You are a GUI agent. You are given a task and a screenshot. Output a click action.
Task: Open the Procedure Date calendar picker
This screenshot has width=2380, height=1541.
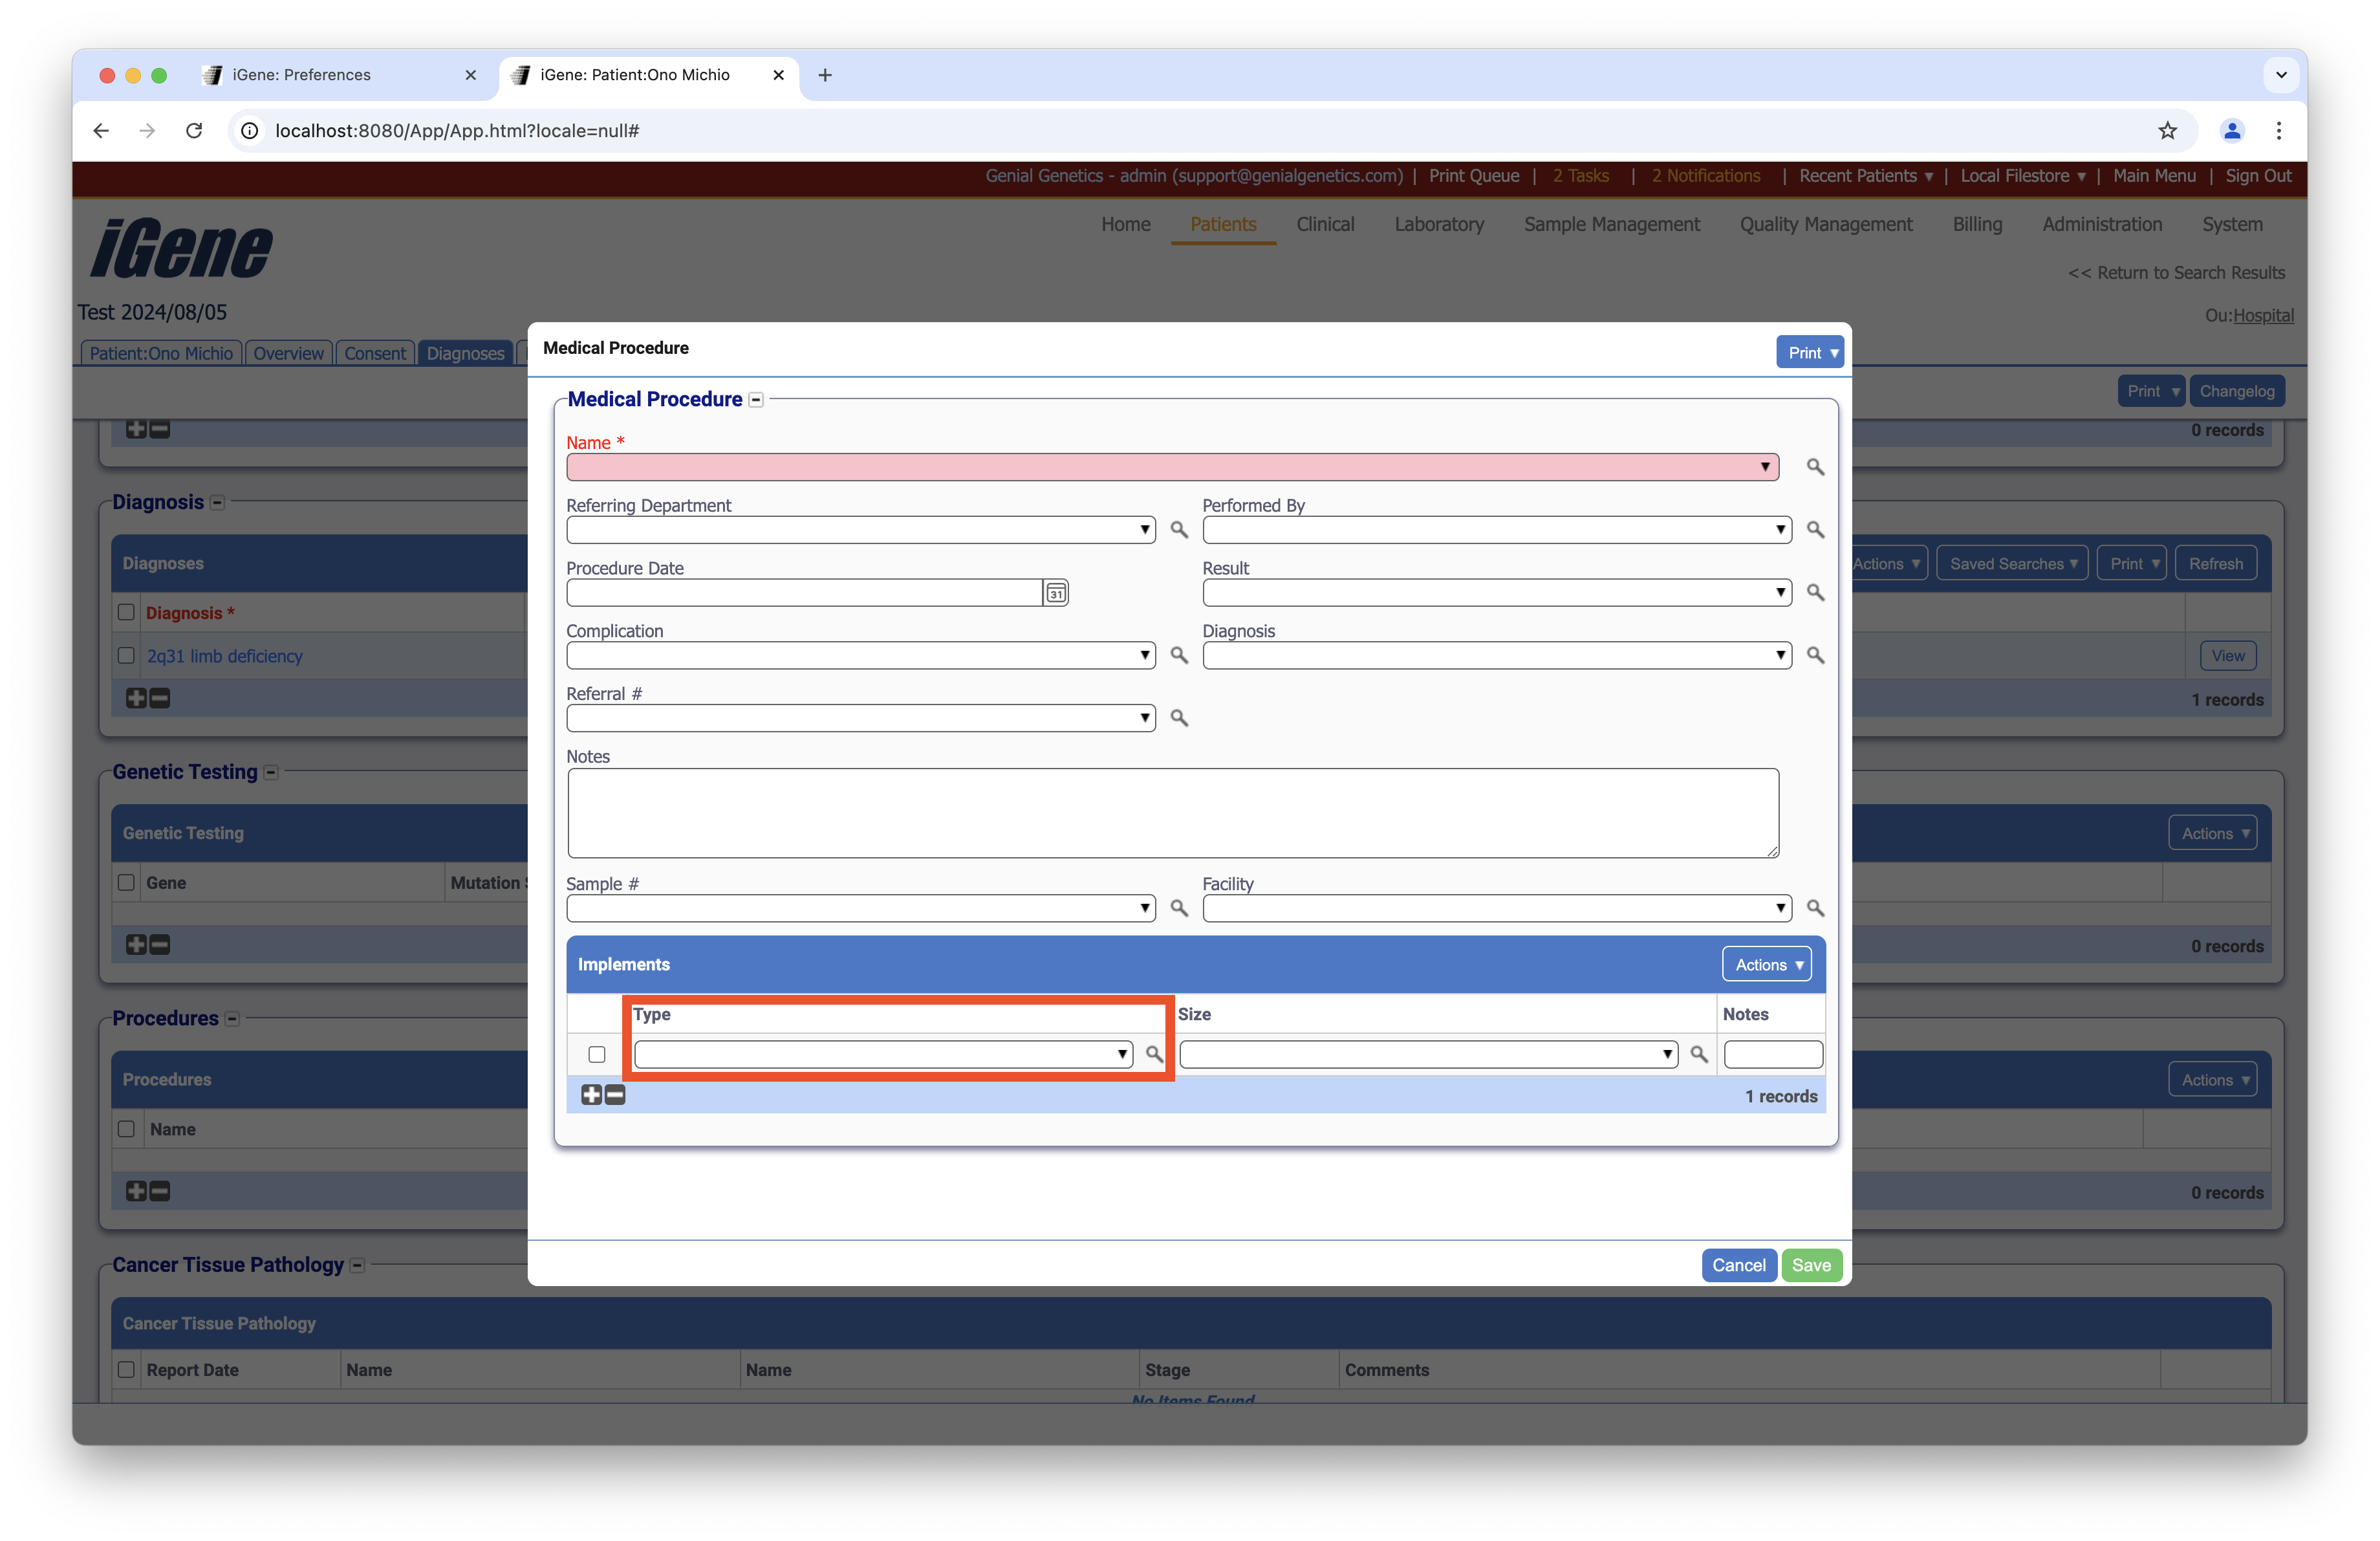coord(1056,593)
